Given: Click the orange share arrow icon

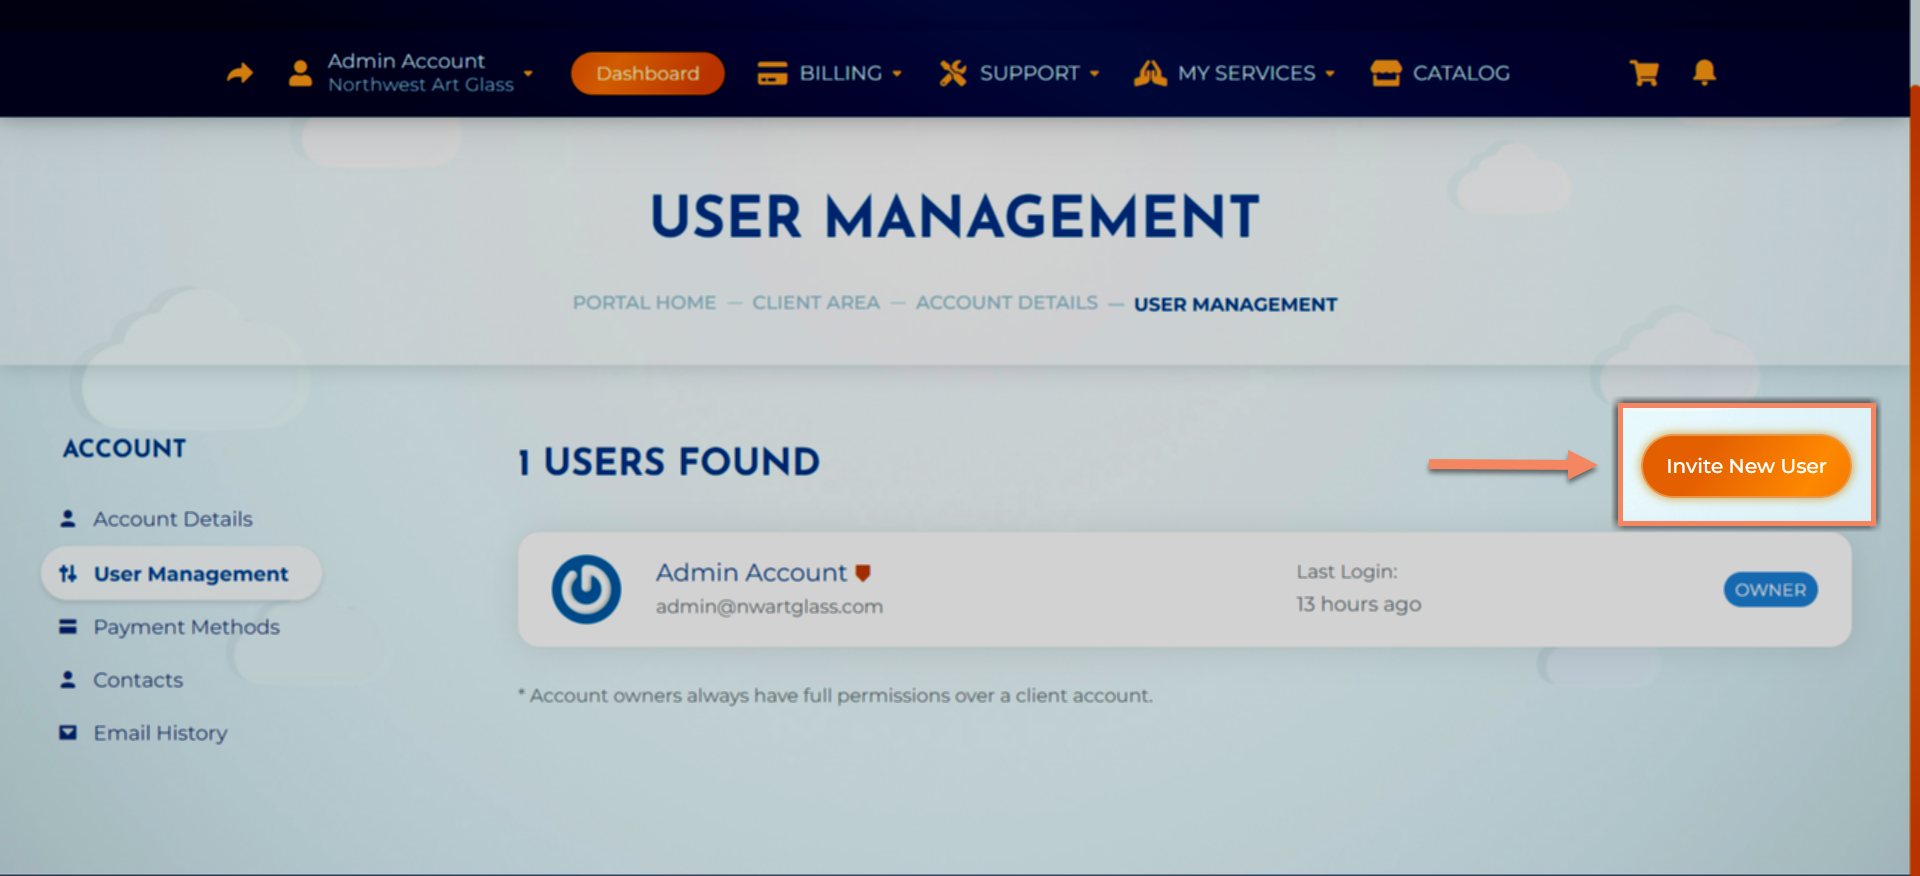Looking at the screenshot, I should (x=240, y=73).
